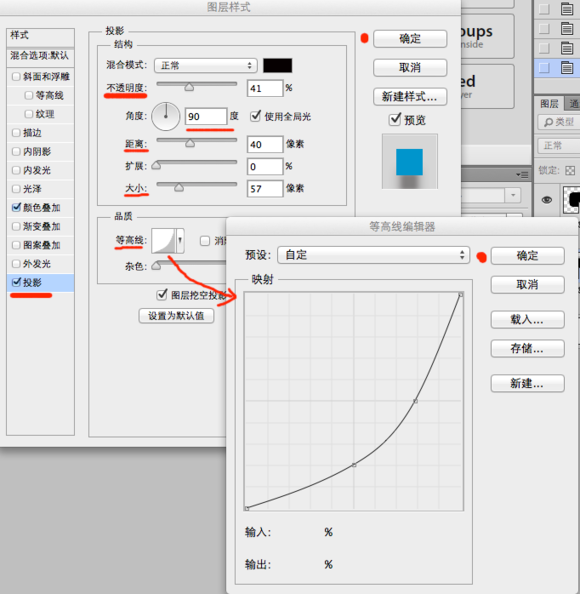This screenshot has width=580, height=594.
Task: Enable the 内发光 checkbox
Action: point(16,170)
